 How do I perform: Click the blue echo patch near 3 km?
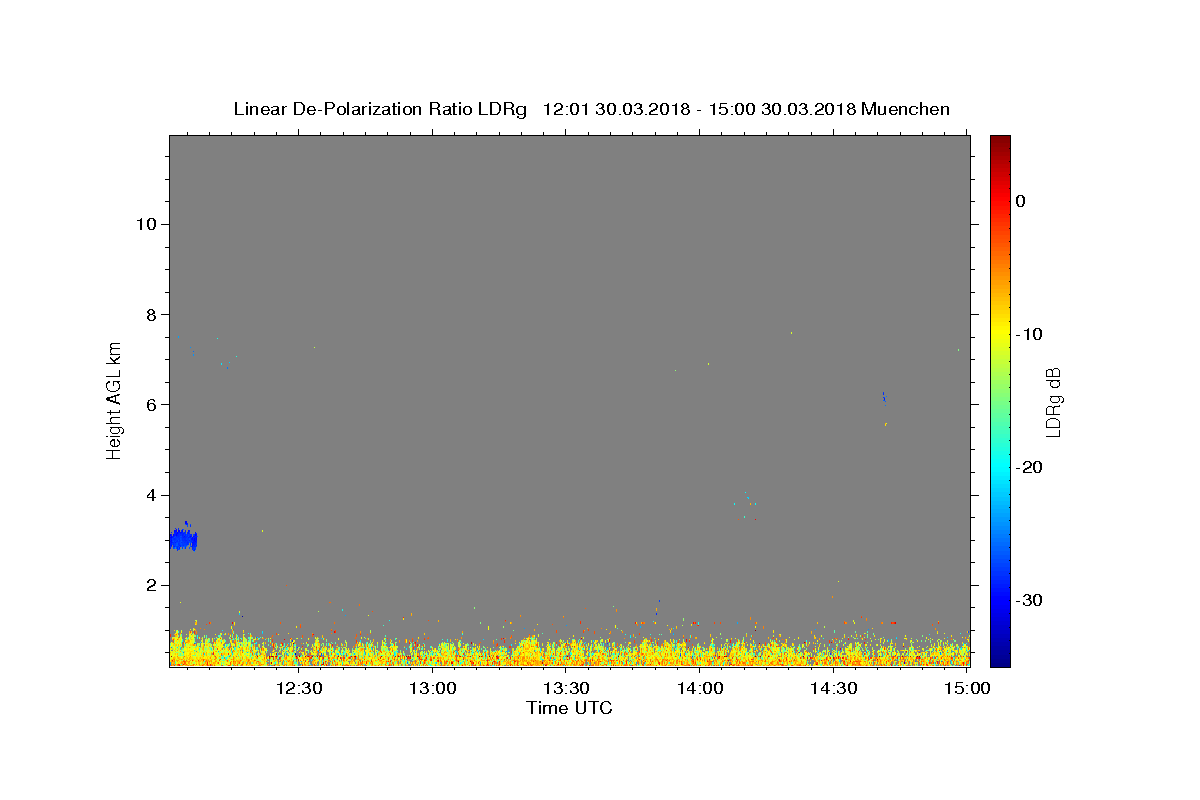(183, 538)
